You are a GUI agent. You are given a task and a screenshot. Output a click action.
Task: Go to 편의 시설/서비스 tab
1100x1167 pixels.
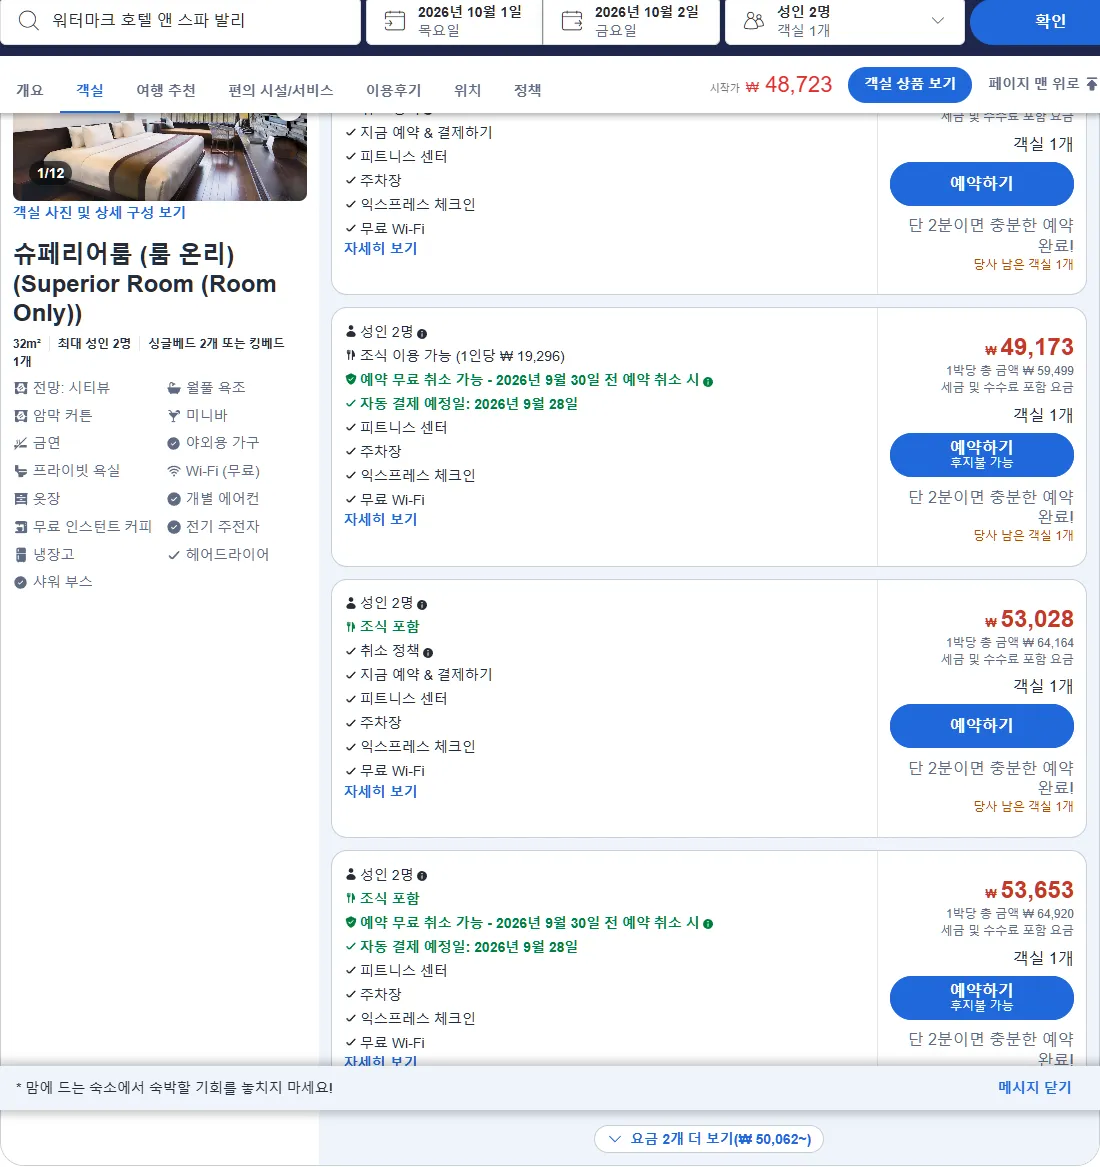[x=281, y=90]
